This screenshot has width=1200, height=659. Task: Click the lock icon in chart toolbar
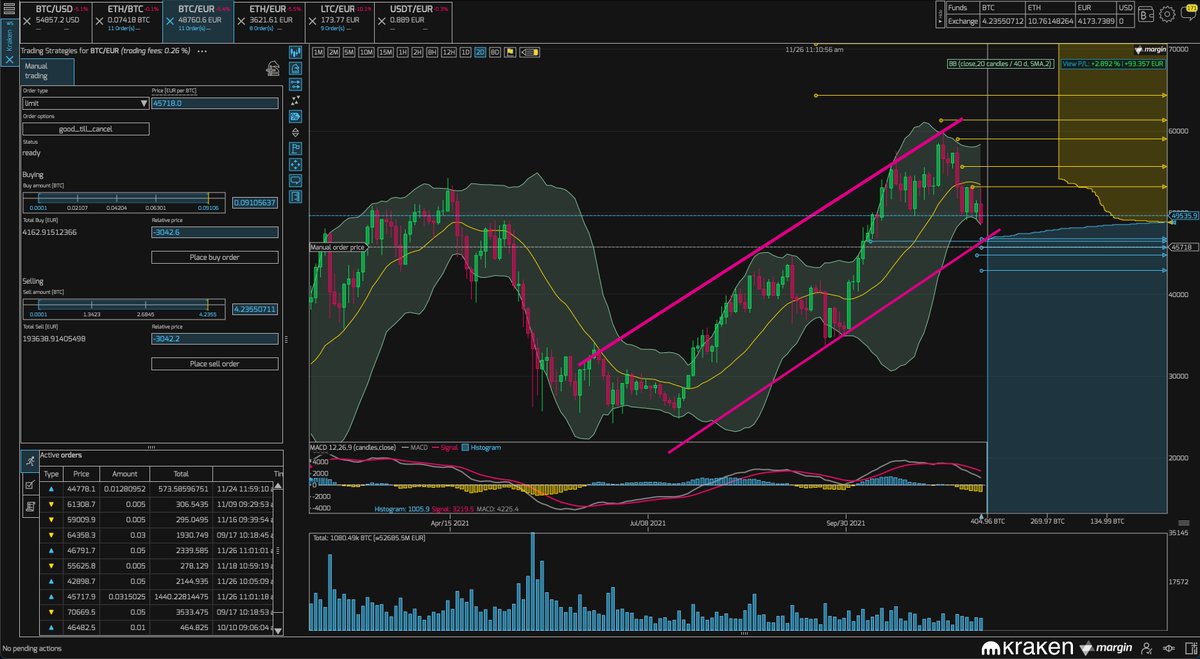[x=296, y=69]
